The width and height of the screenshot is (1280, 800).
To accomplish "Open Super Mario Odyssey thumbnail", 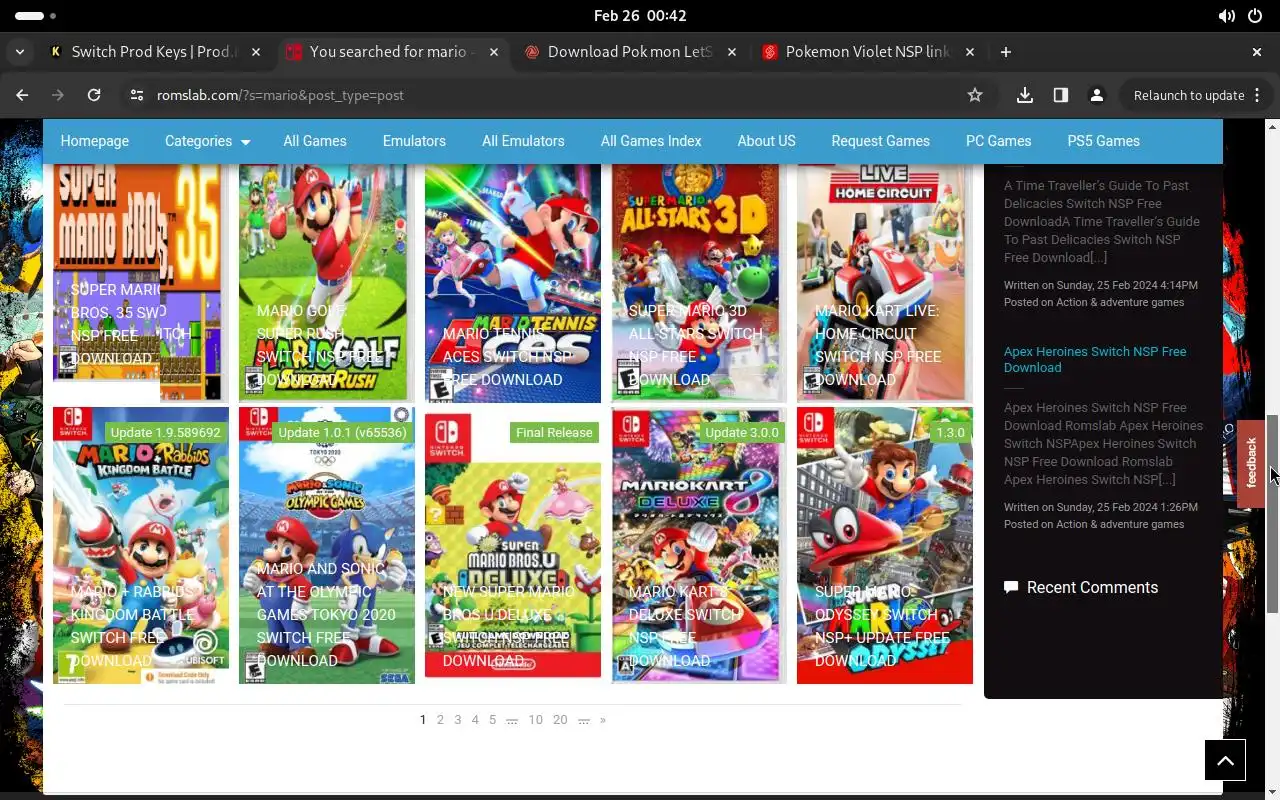I will point(884,545).
